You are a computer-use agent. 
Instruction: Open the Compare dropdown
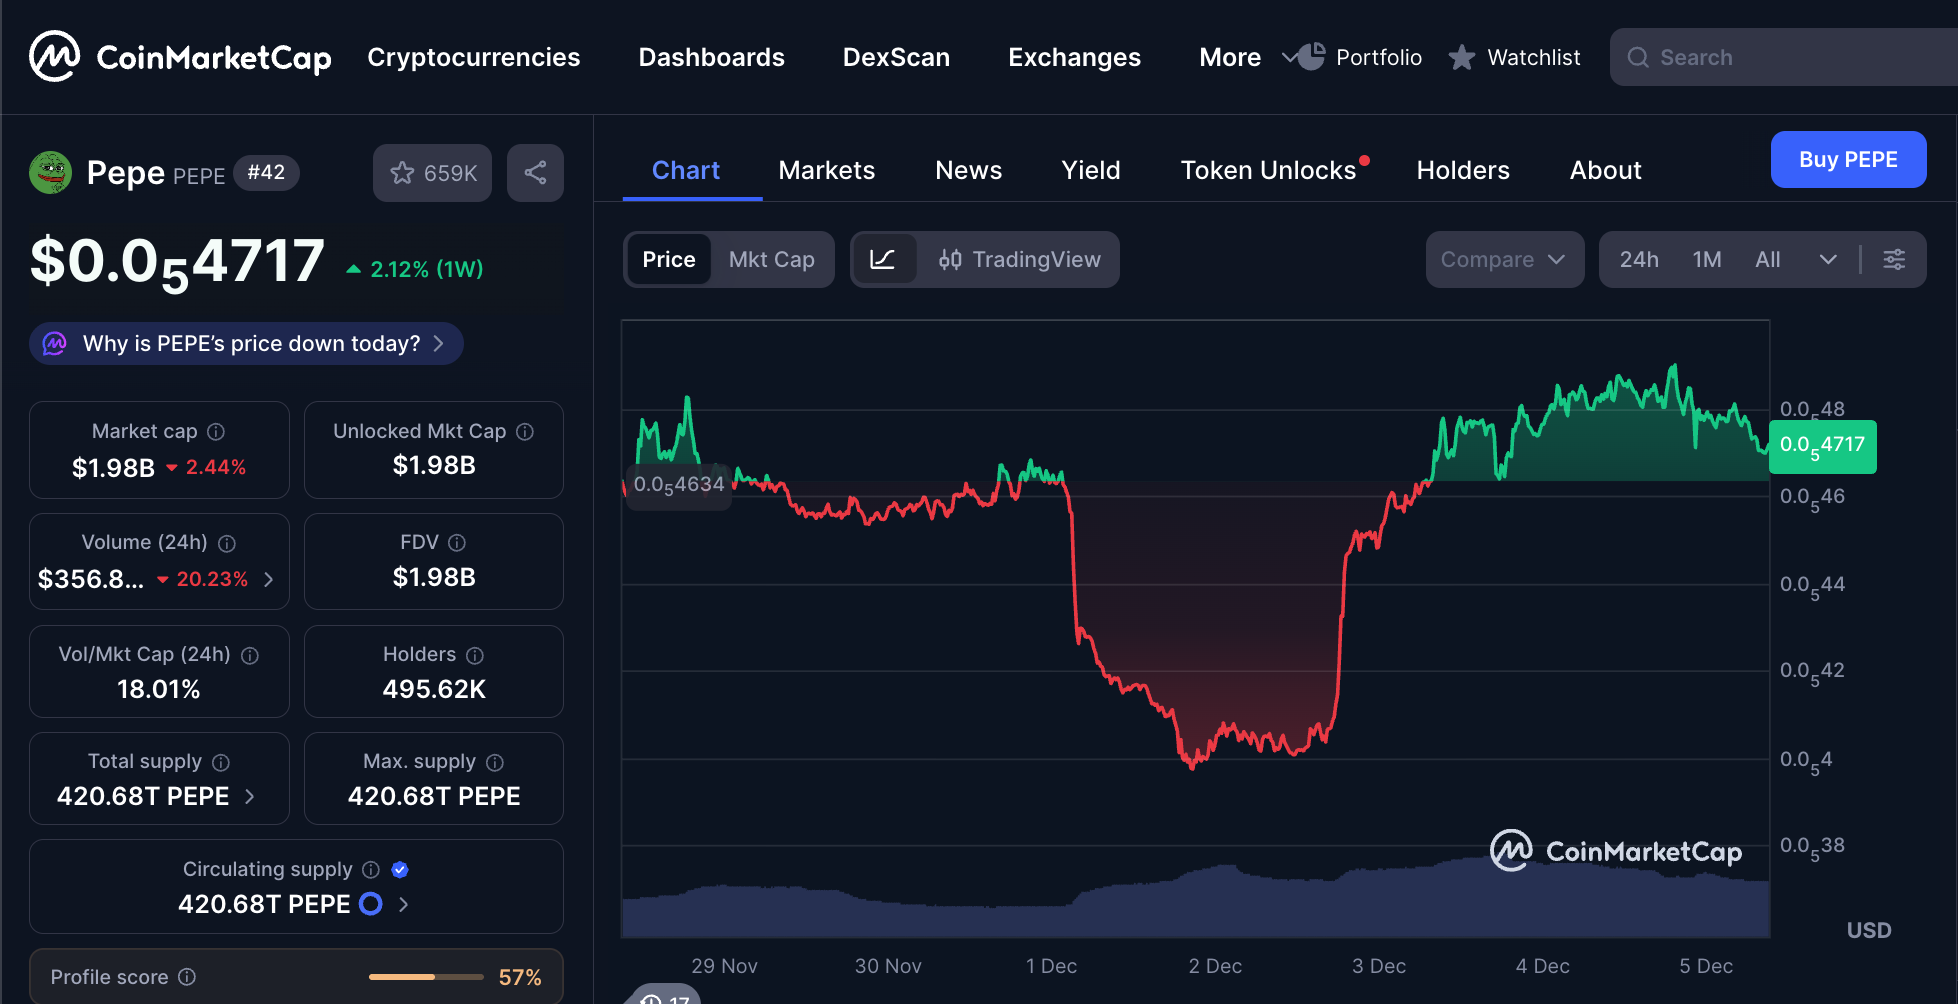1503,260
